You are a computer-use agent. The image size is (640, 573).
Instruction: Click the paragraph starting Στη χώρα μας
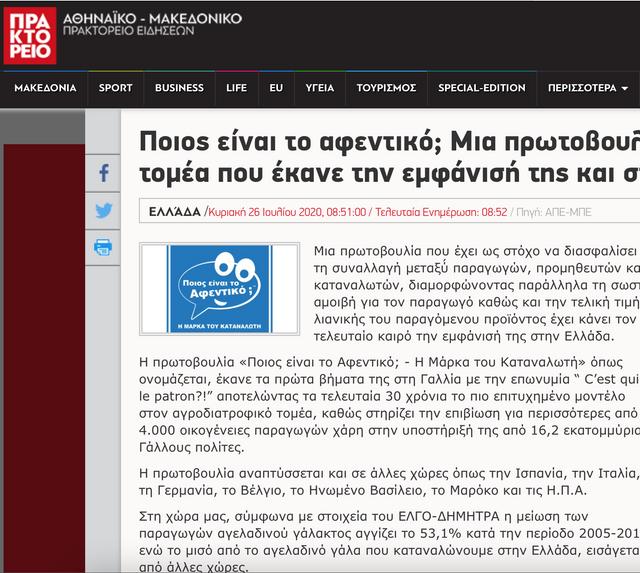389,542
